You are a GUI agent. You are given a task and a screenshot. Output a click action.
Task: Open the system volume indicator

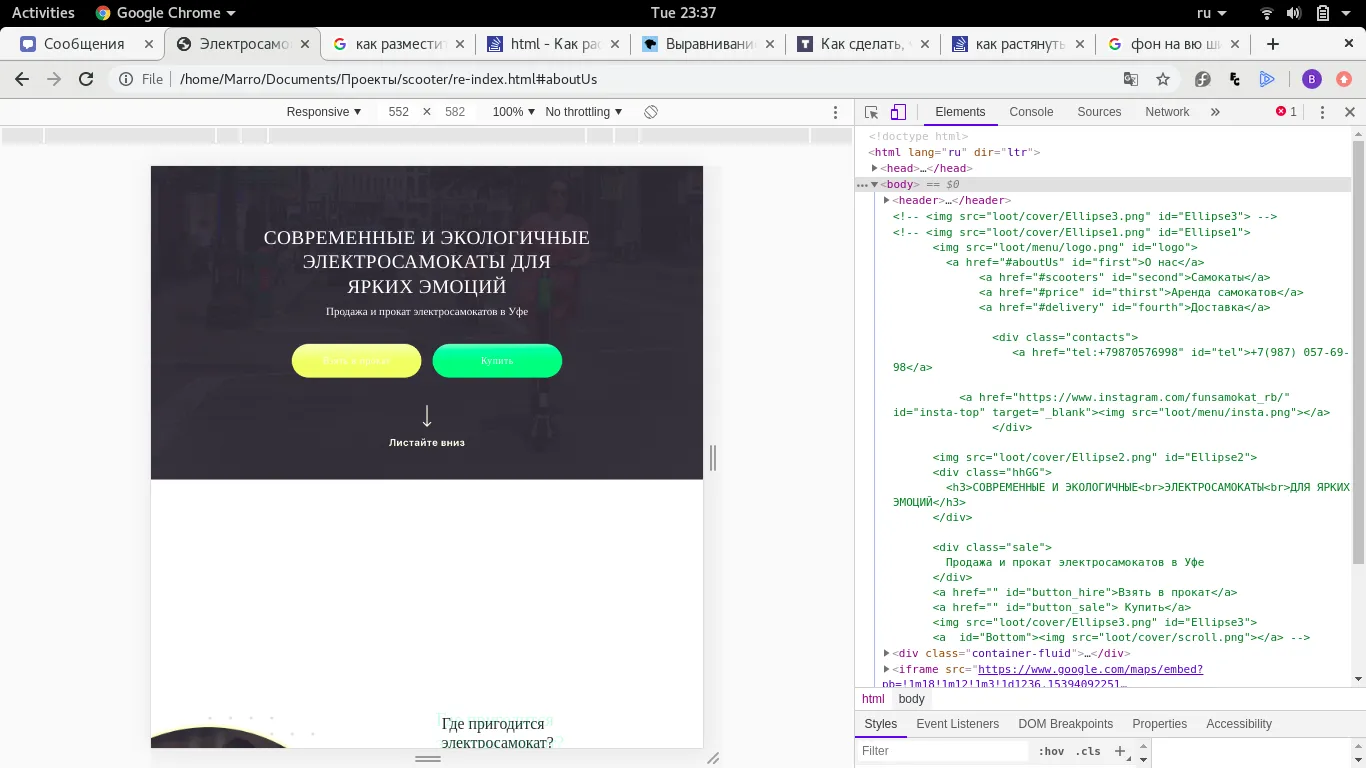[x=1294, y=13]
